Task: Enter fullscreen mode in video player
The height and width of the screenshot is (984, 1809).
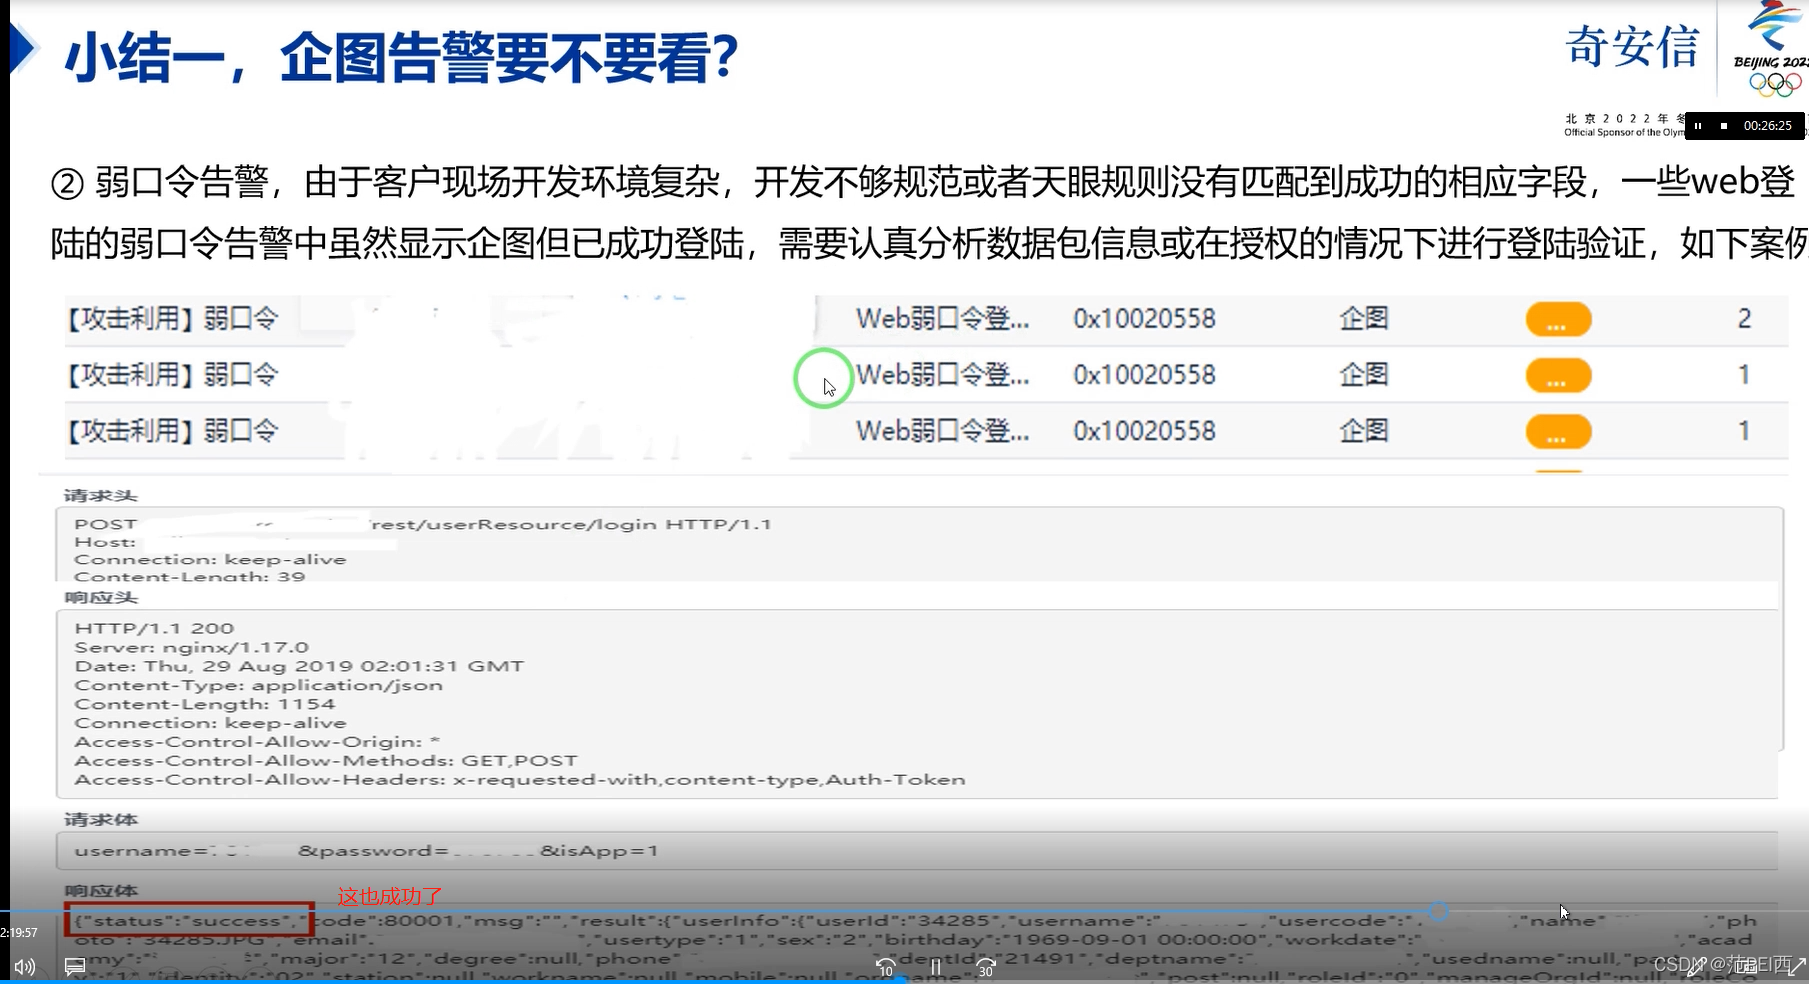Action: click(x=1796, y=966)
